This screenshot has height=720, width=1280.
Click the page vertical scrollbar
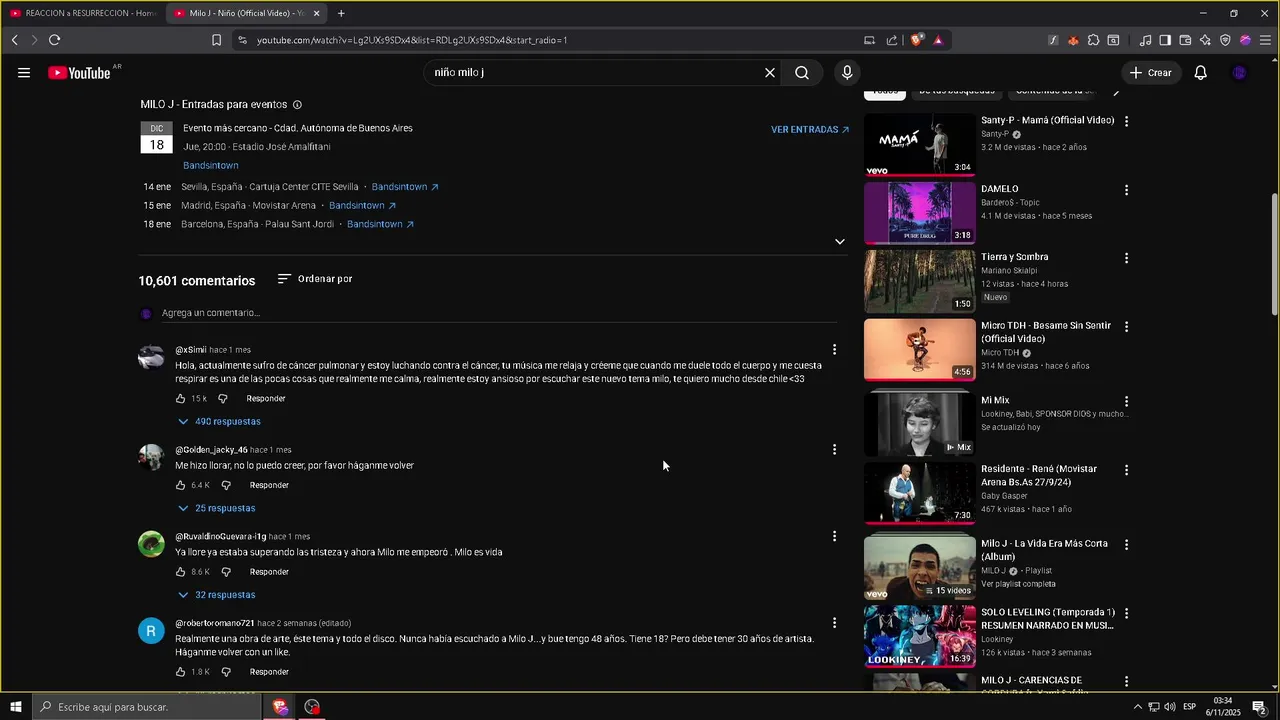click(x=1274, y=255)
